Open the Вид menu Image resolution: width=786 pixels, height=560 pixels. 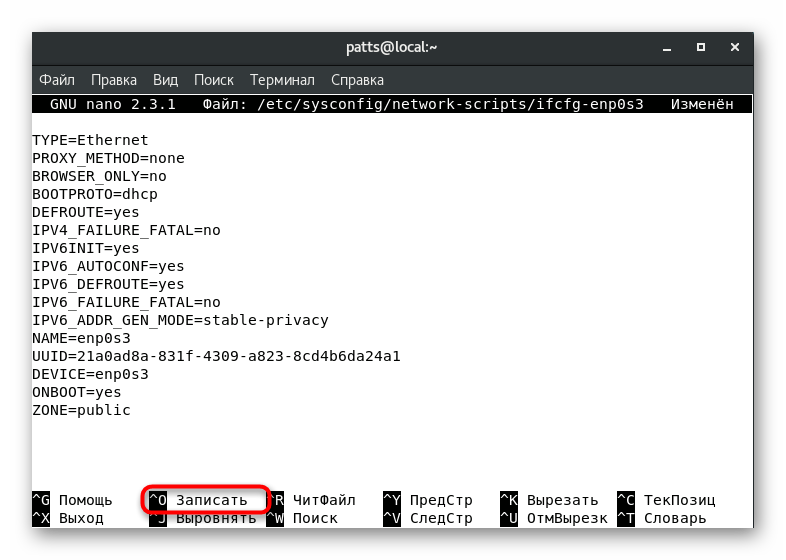(x=165, y=80)
